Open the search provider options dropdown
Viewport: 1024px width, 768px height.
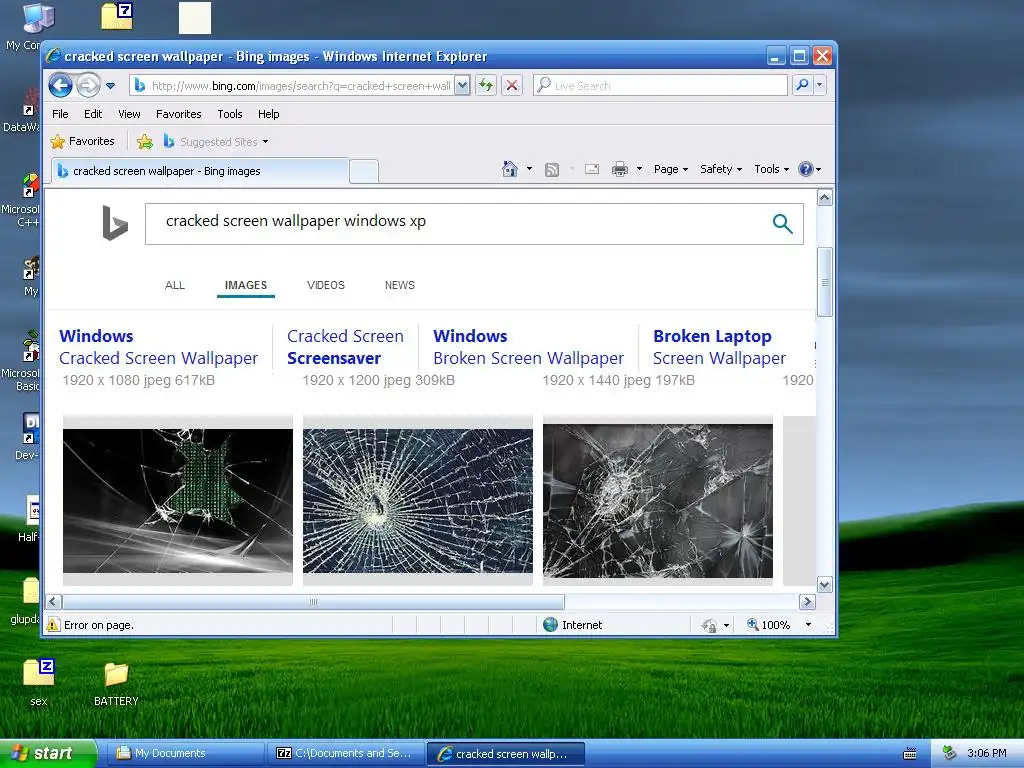(x=820, y=85)
